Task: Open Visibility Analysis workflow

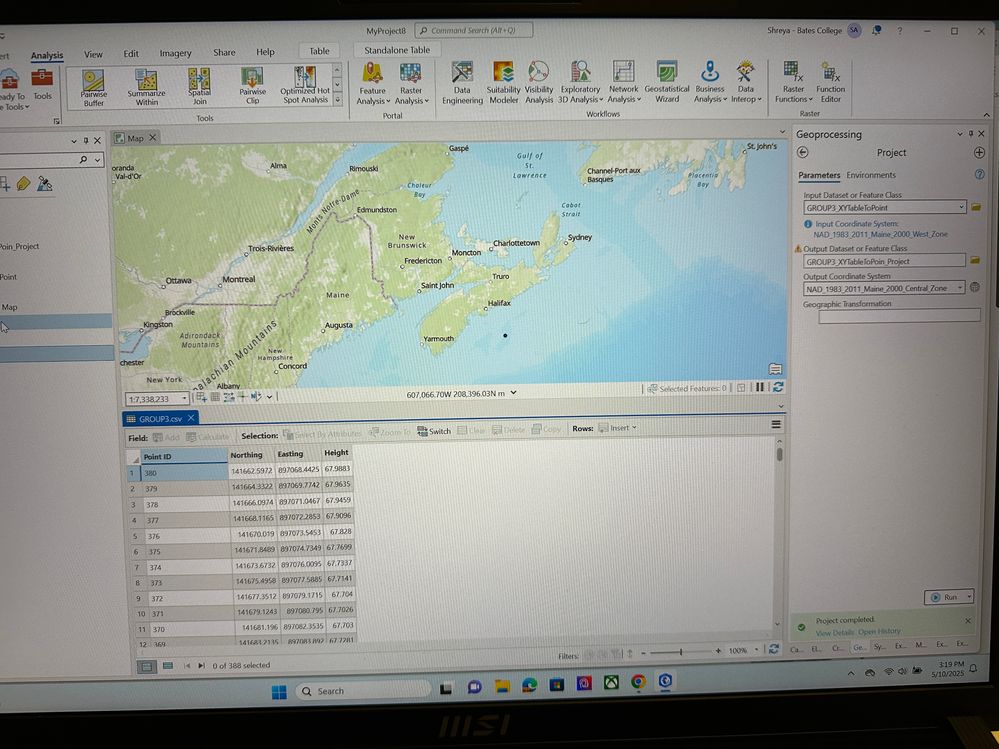Action: (538, 82)
